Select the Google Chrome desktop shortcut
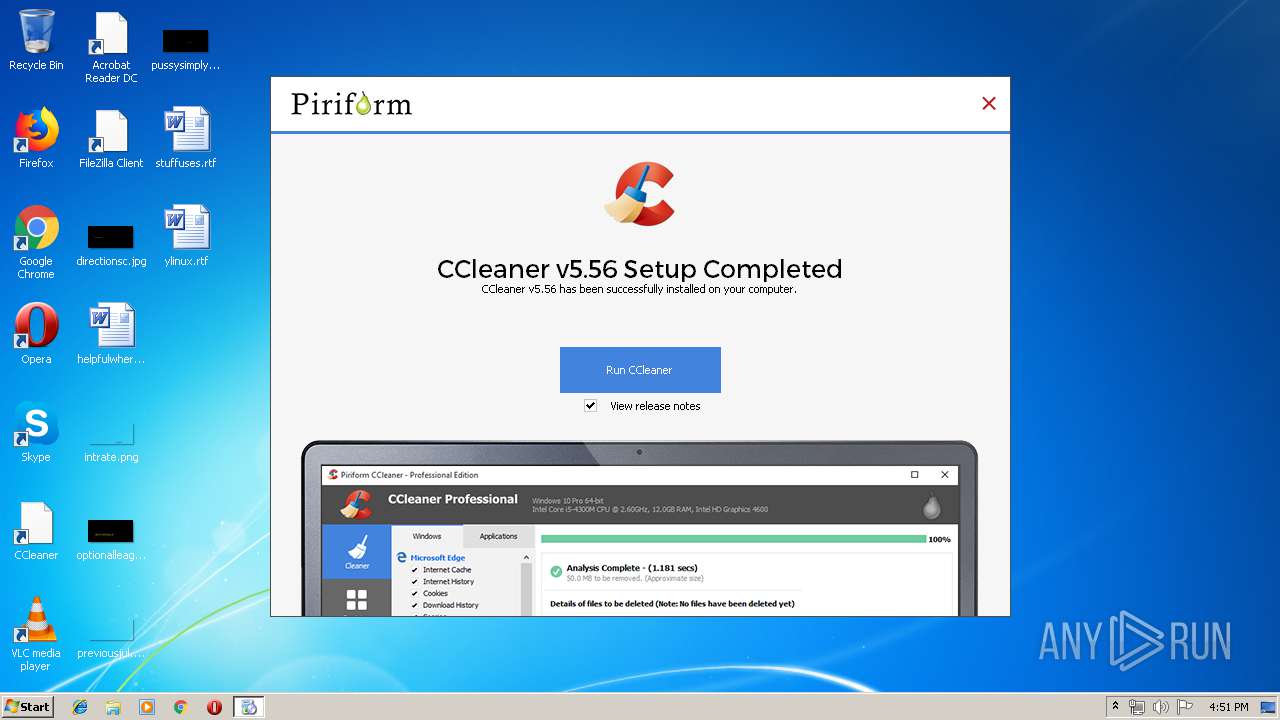The image size is (1280, 720). click(36, 242)
